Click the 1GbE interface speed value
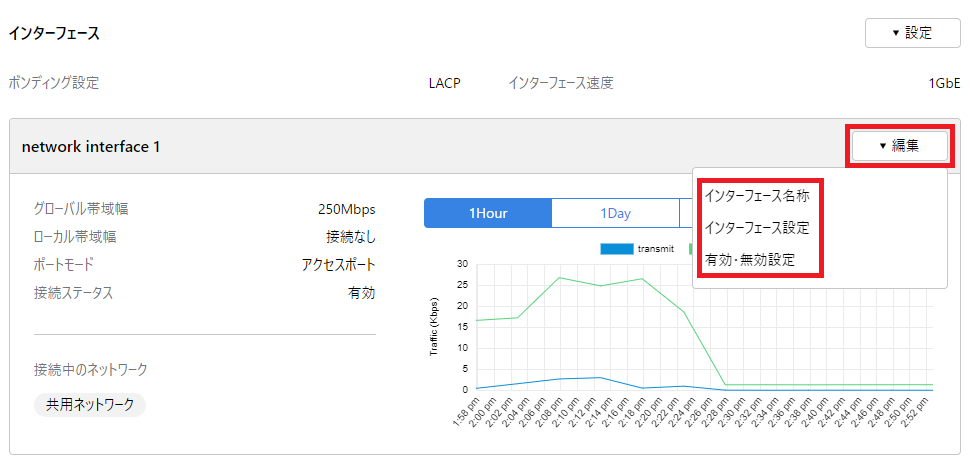The width and height of the screenshot is (973, 468). click(944, 83)
